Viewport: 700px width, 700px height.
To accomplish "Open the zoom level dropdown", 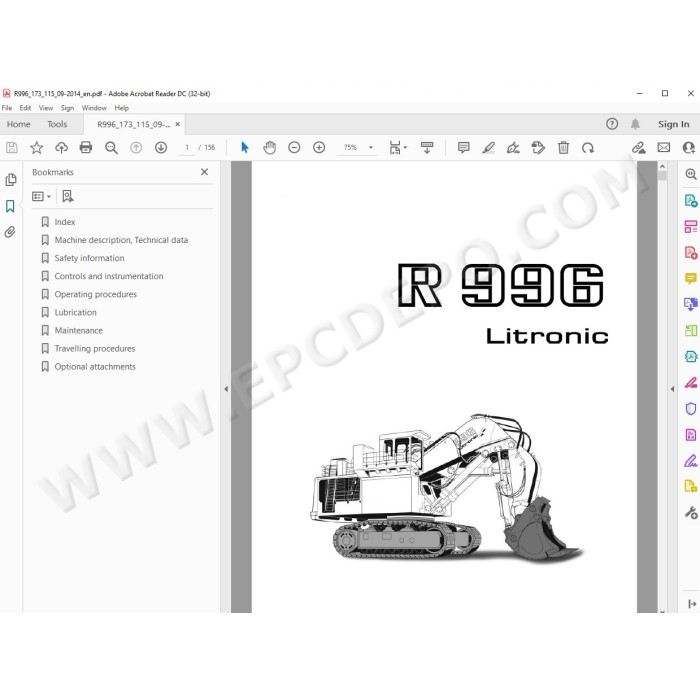I will (x=371, y=147).
